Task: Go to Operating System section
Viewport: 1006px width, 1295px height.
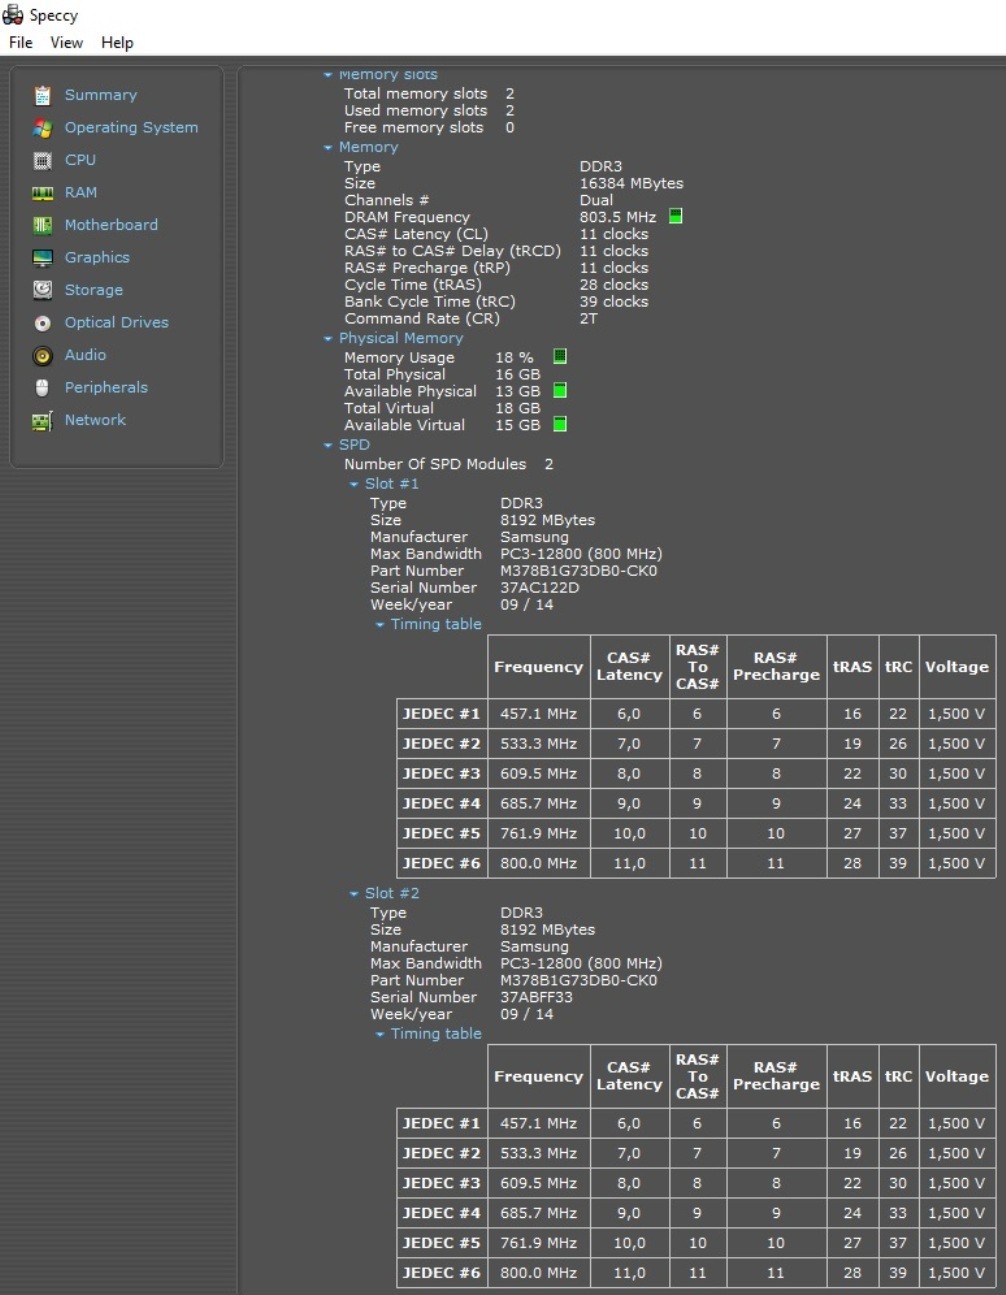Action: click(131, 127)
